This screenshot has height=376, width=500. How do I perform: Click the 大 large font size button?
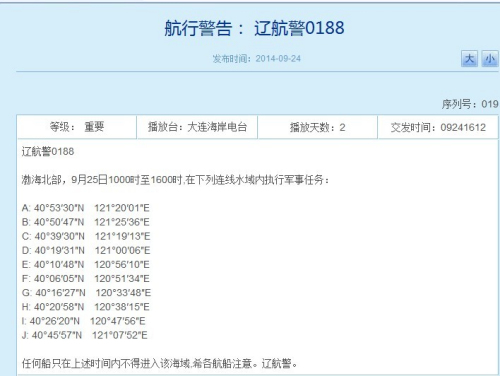click(x=469, y=59)
